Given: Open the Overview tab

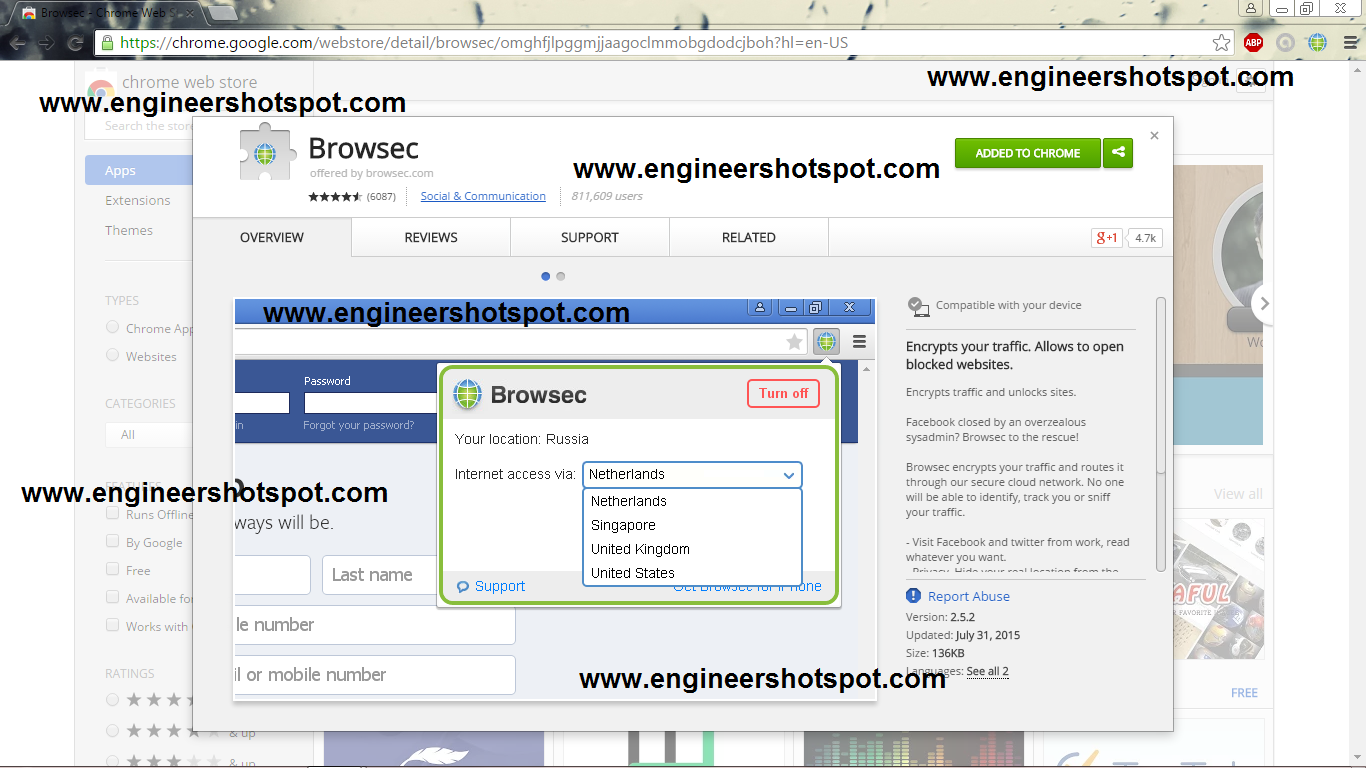Looking at the screenshot, I should (272, 237).
